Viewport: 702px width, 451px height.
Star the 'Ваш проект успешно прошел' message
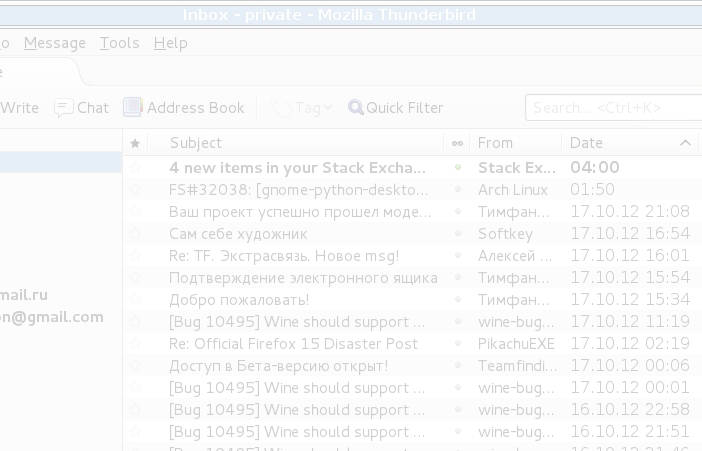[x=135, y=211]
